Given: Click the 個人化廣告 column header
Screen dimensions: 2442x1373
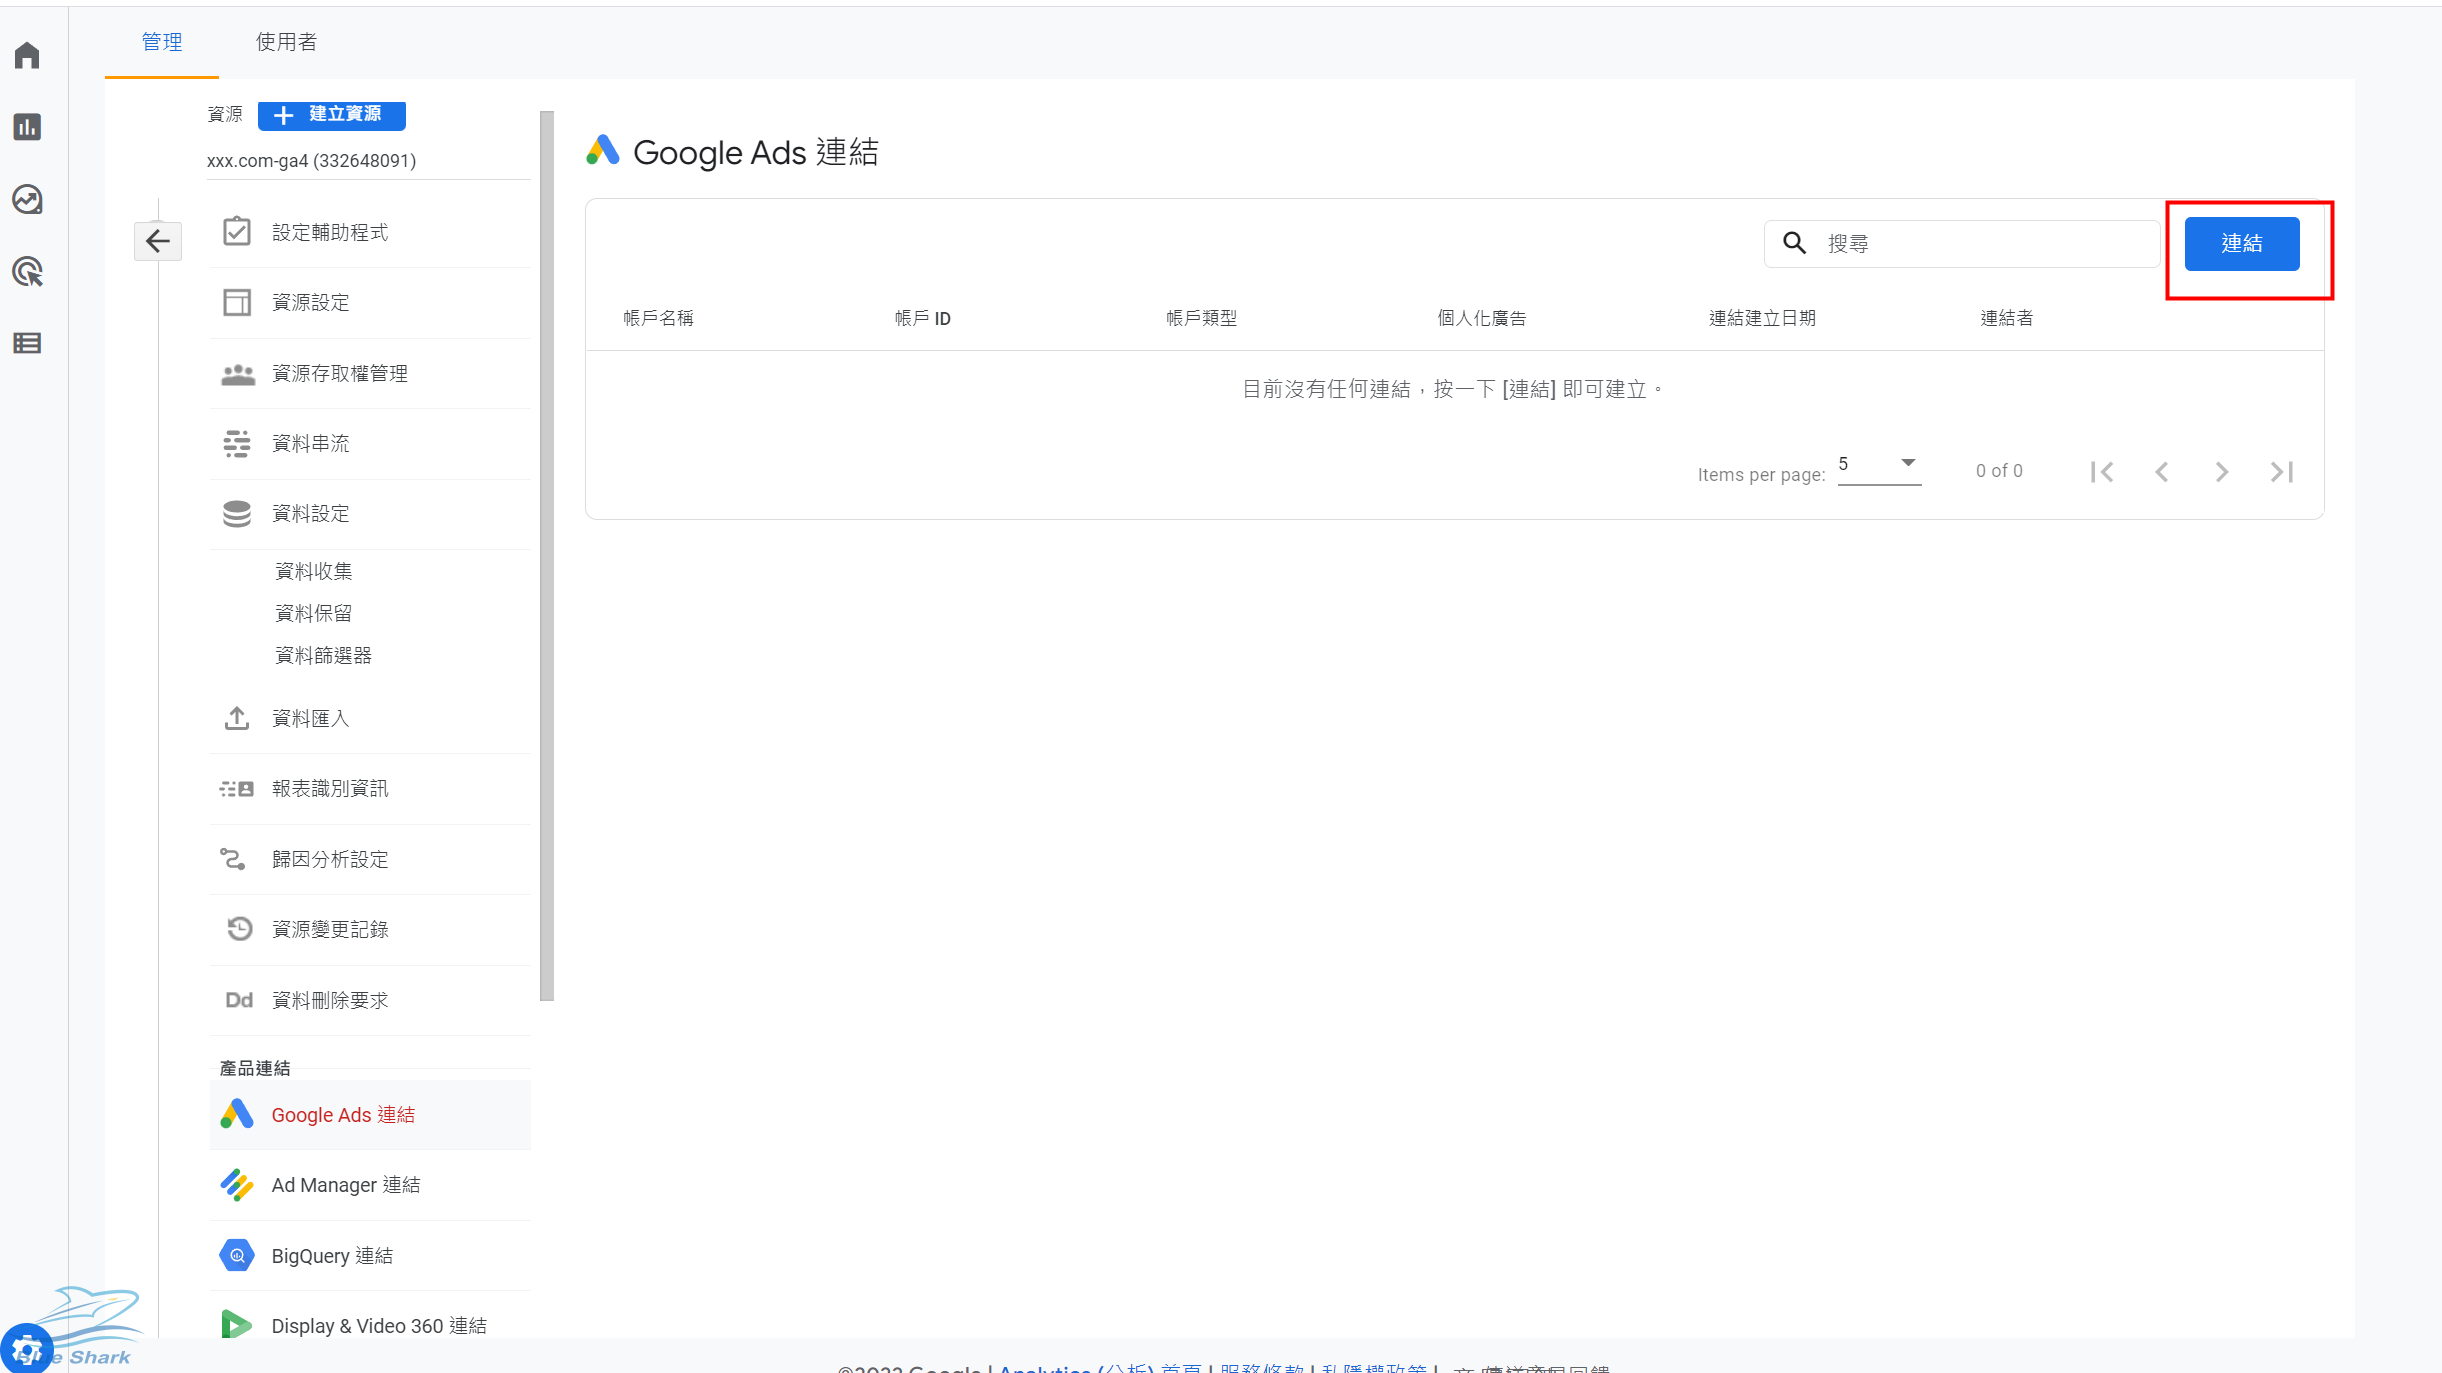Looking at the screenshot, I should click(x=1482, y=318).
